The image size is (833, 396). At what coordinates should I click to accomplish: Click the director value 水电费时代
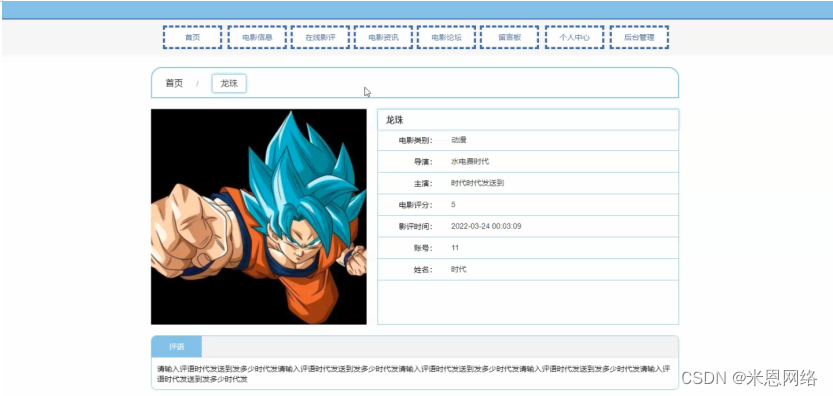(470, 162)
